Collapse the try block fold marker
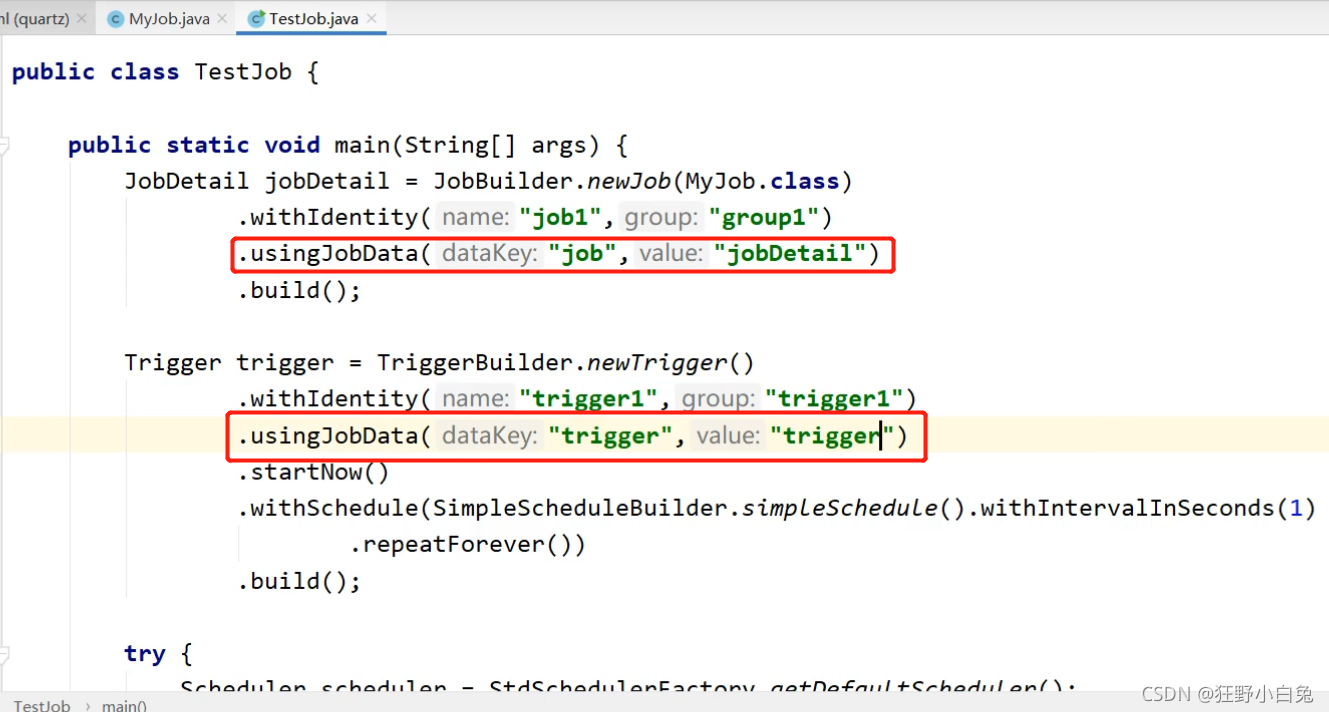Image resolution: width=1329 pixels, height=712 pixels. [3, 655]
